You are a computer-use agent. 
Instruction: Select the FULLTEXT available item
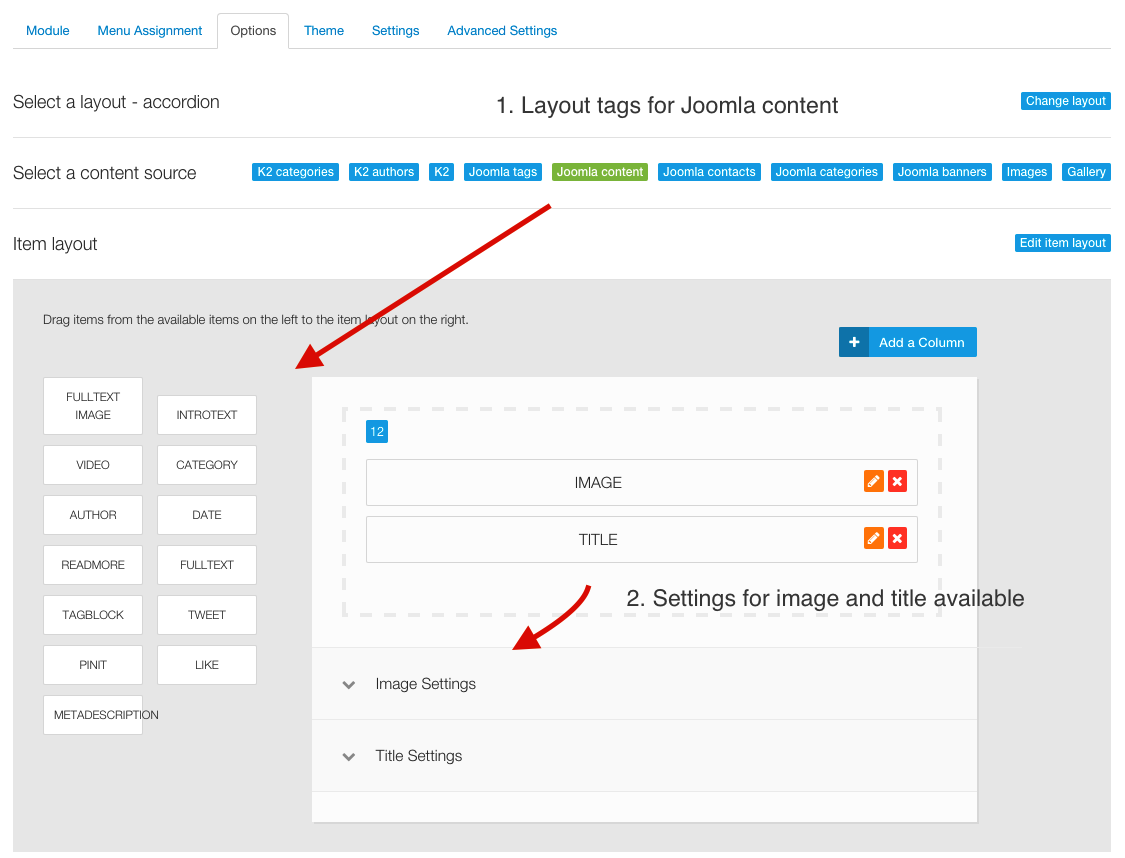[x=207, y=565]
